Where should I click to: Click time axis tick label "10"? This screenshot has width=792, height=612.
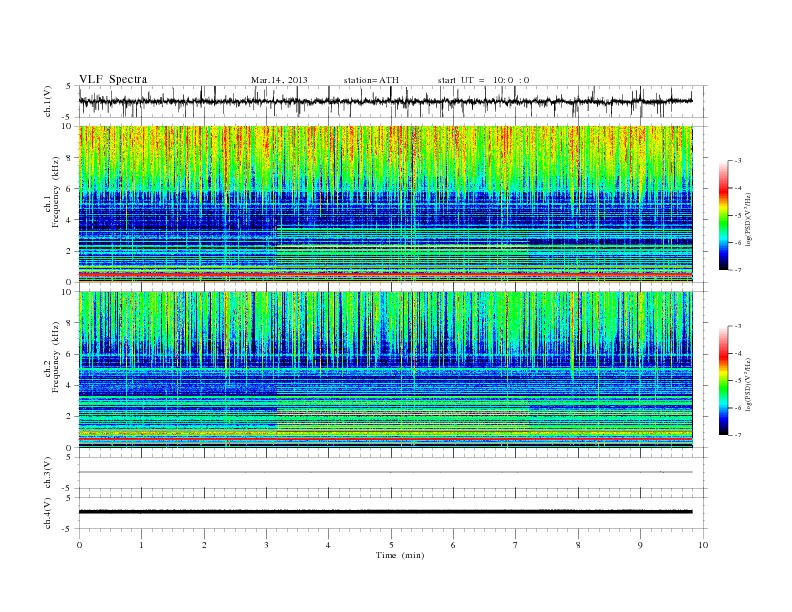[x=703, y=545]
